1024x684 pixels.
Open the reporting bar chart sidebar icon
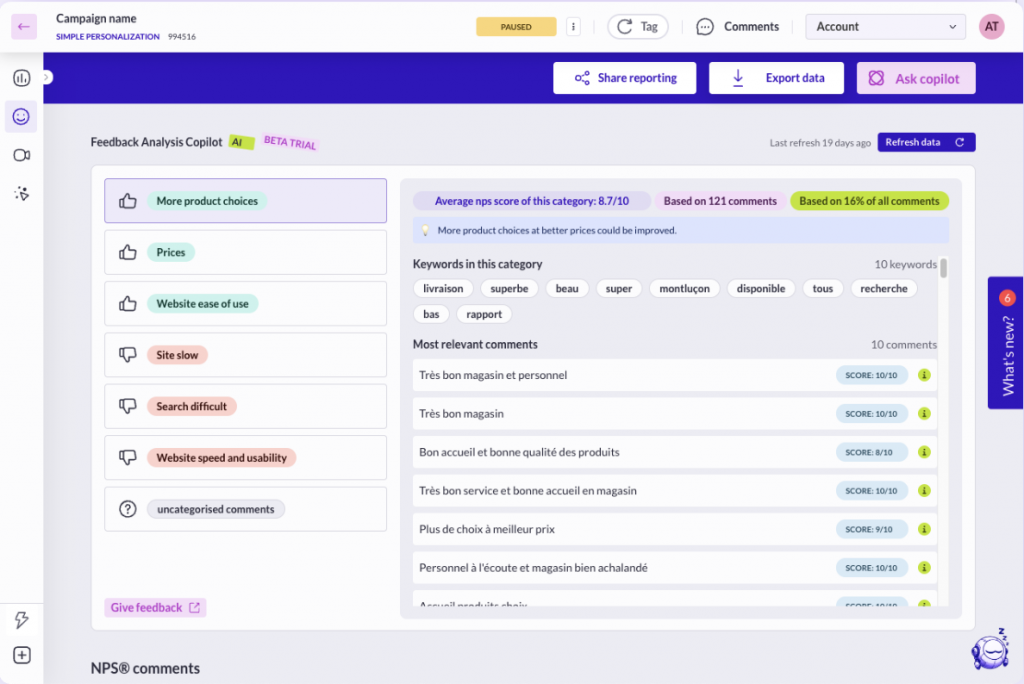[21, 78]
